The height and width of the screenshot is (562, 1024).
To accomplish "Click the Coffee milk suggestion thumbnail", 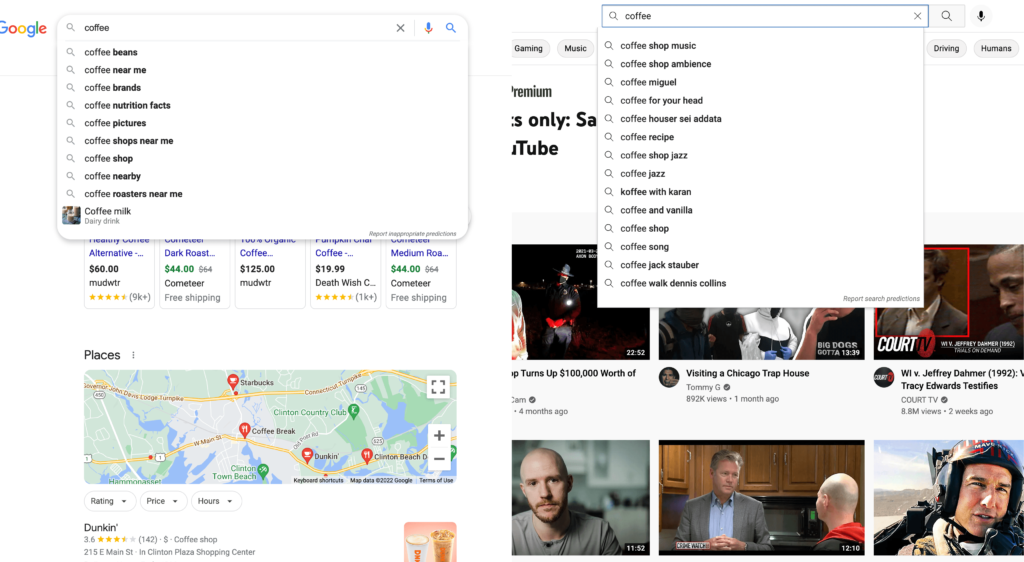I will tap(71, 215).
